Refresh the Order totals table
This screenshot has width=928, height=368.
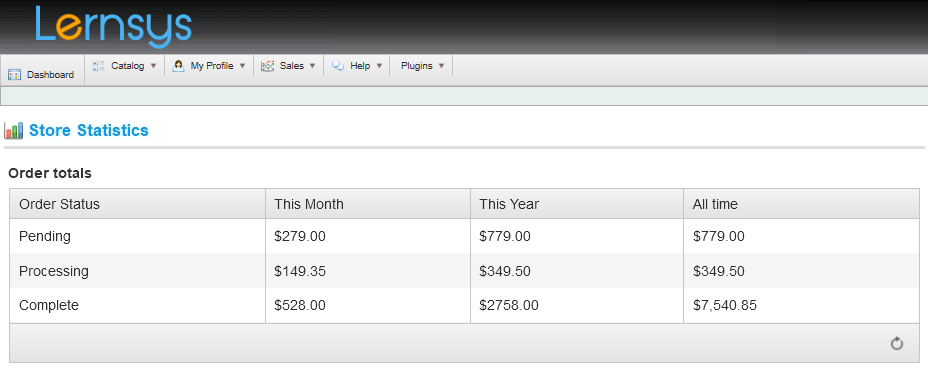(x=897, y=343)
